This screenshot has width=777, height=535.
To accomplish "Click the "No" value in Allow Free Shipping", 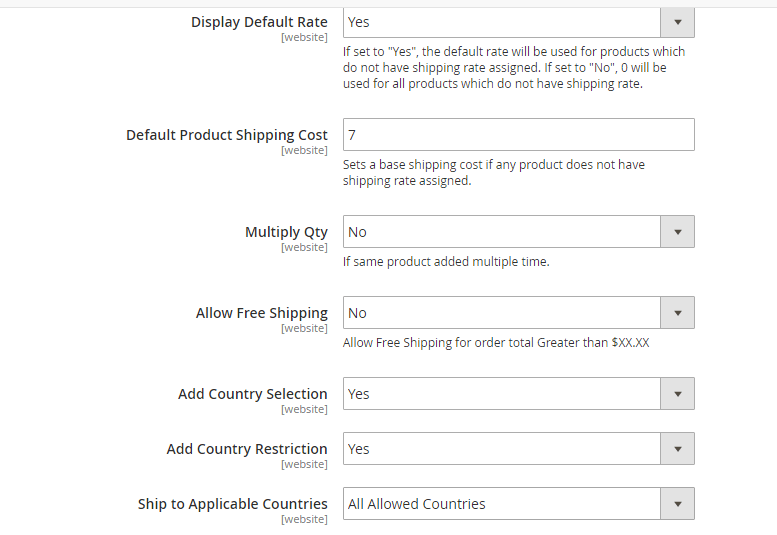I will 357,313.
